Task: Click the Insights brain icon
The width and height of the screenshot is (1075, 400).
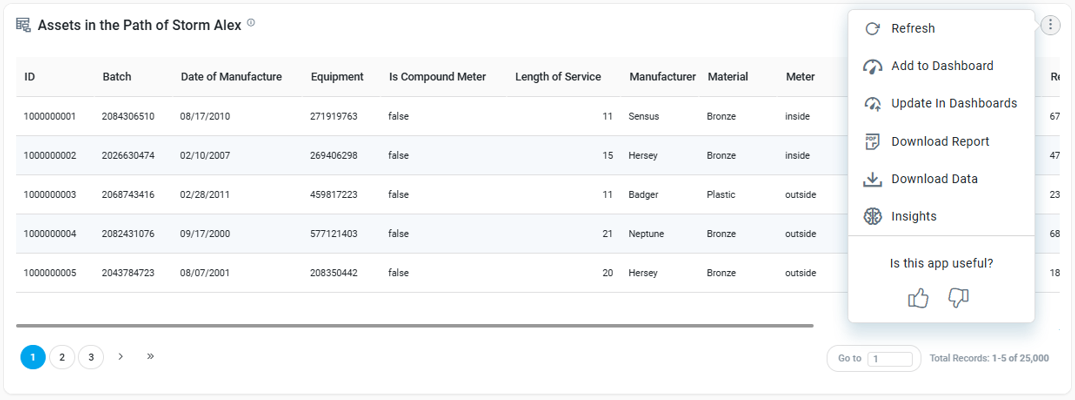Action: coord(872,216)
